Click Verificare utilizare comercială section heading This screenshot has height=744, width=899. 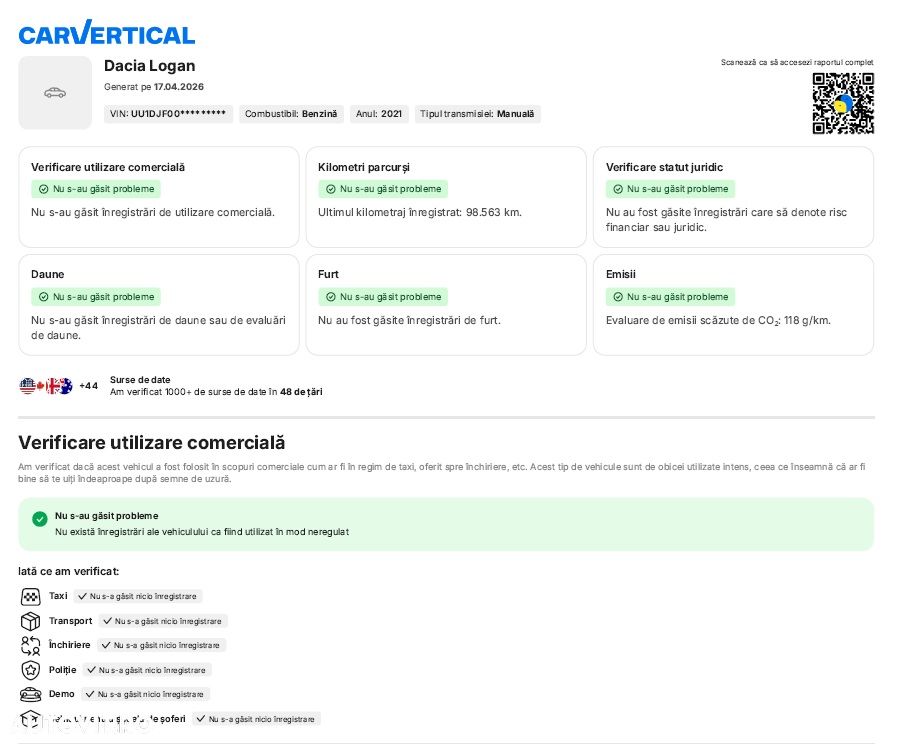click(151, 443)
